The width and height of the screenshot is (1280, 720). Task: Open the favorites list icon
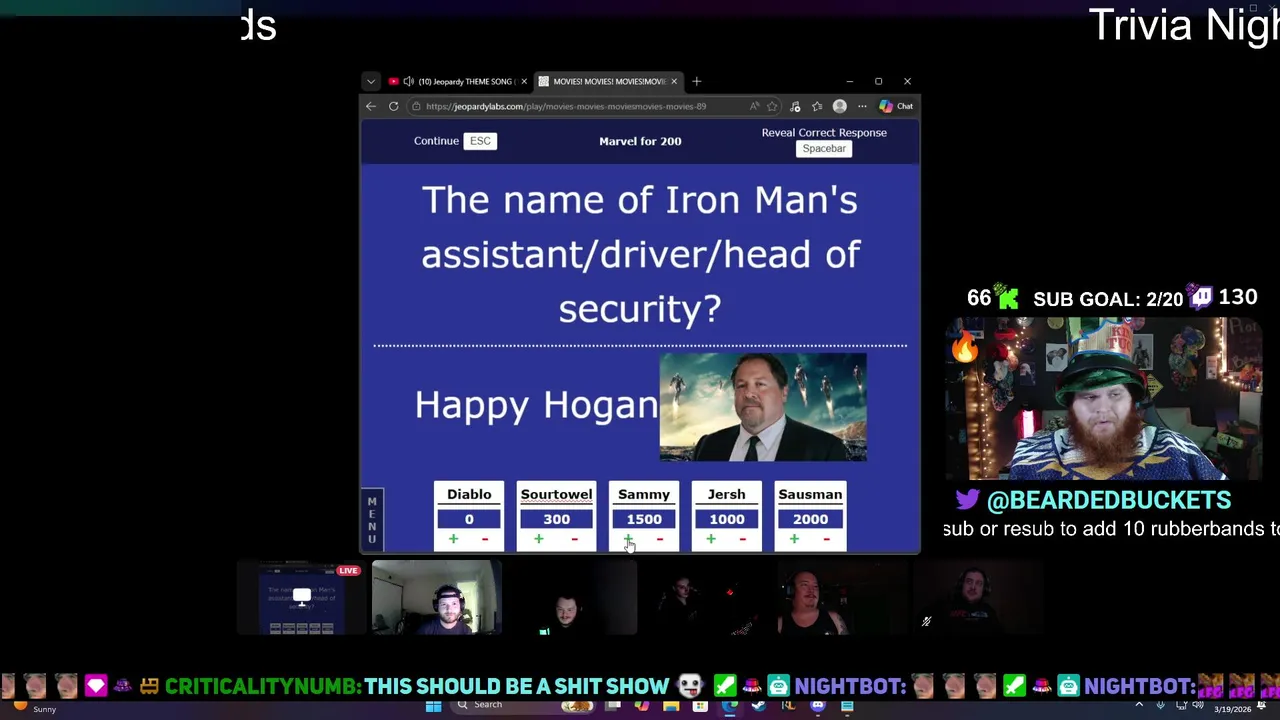pyautogui.click(x=817, y=106)
